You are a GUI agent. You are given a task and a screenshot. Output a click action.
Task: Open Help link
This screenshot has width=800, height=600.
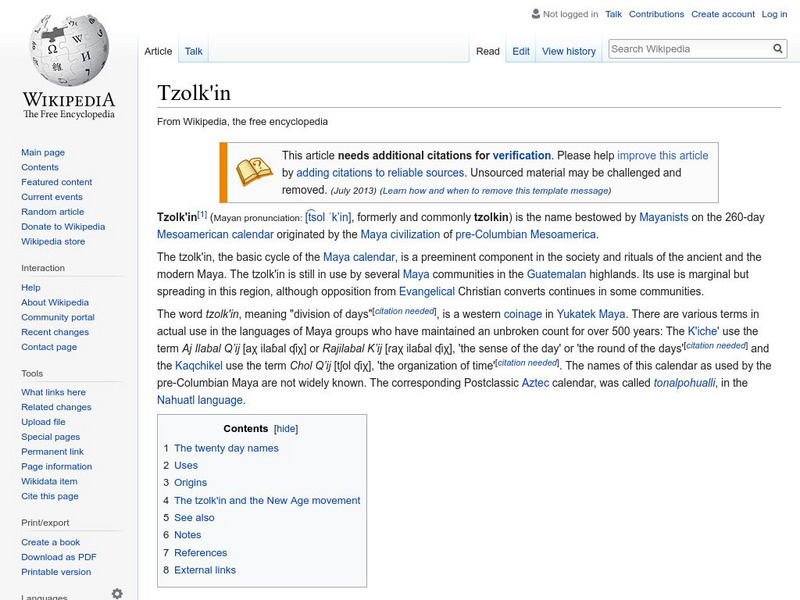point(31,287)
